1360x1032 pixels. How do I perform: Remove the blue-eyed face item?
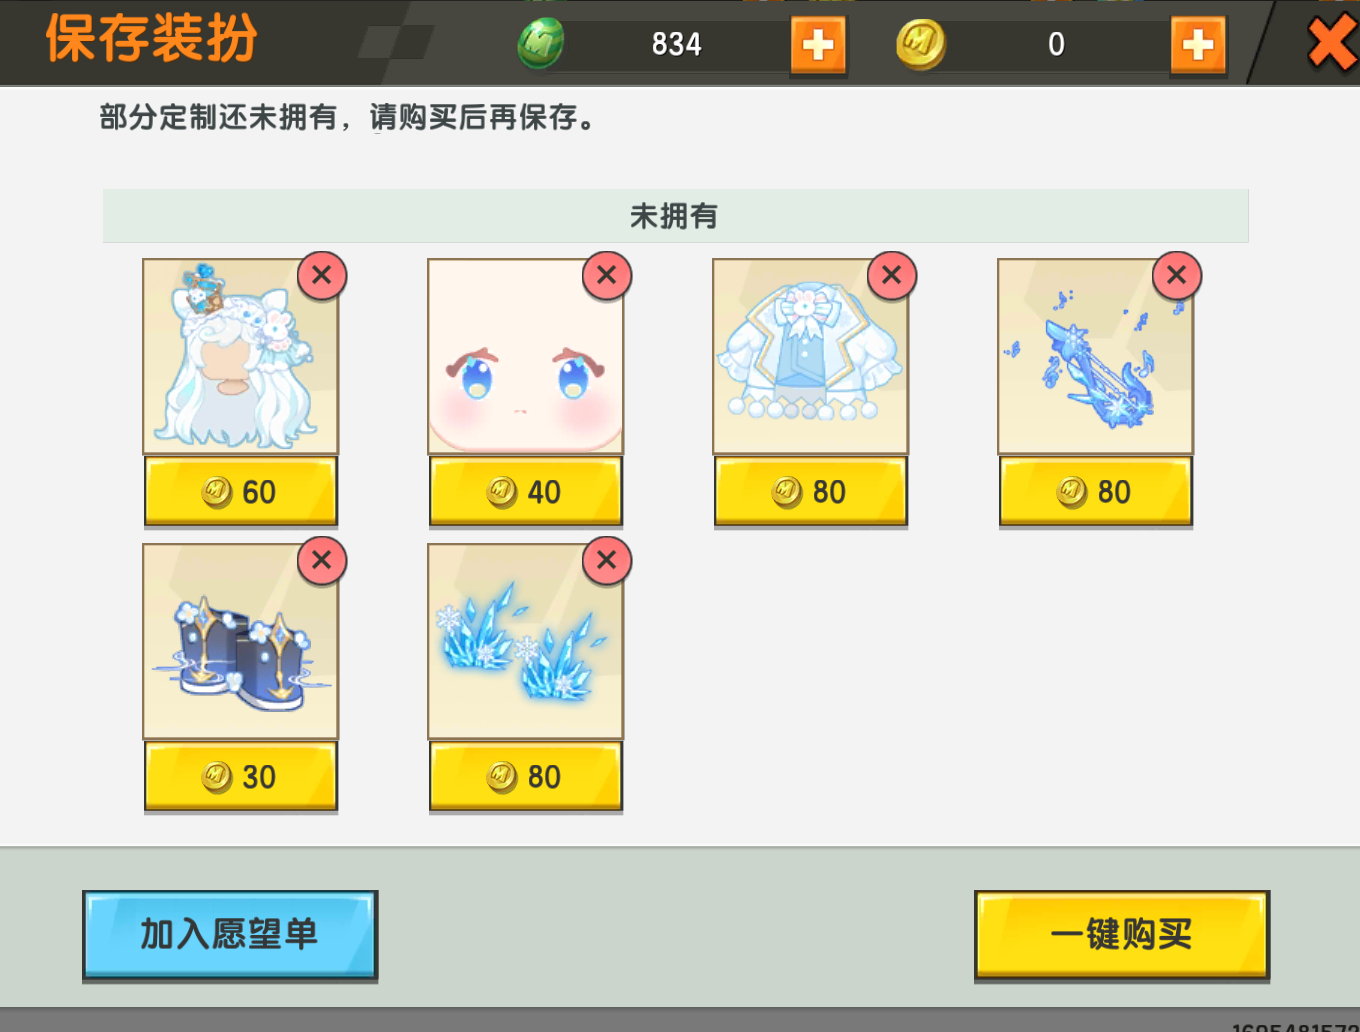[x=607, y=276]
